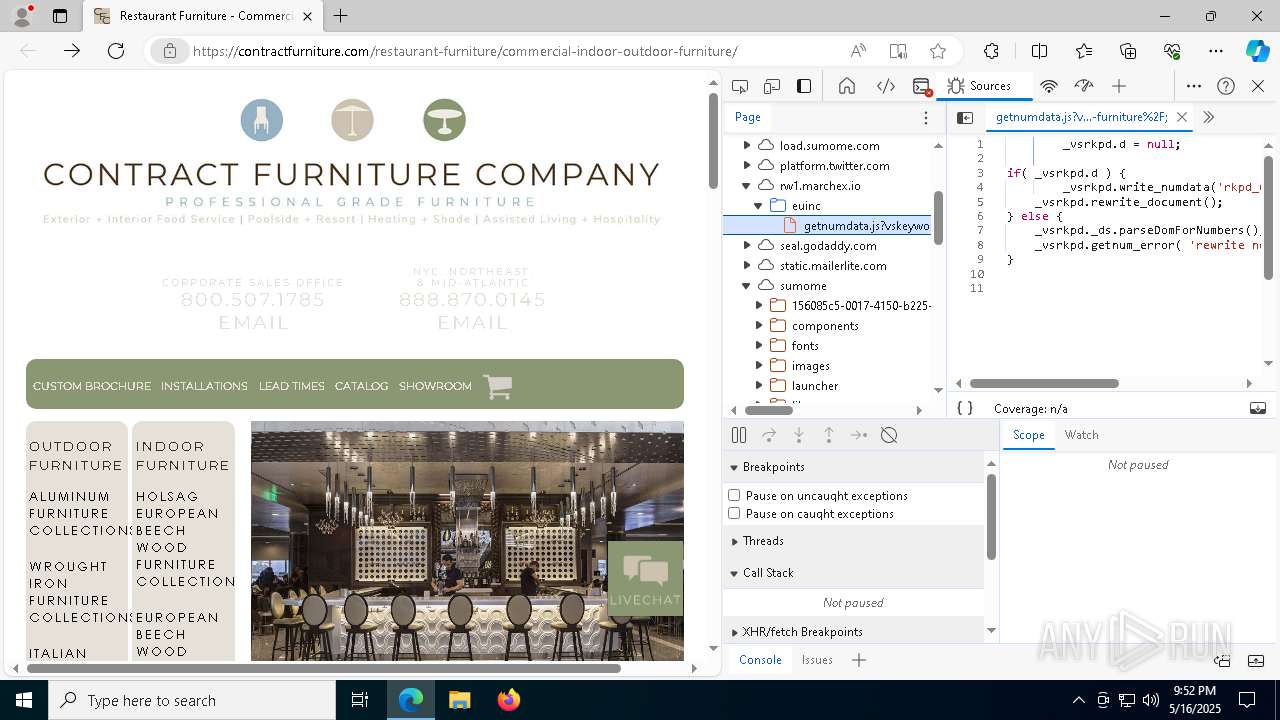The height and width of the screenshot is (720, 1280).
Task: Select the Scope tab
Action: coord(1028,435)
